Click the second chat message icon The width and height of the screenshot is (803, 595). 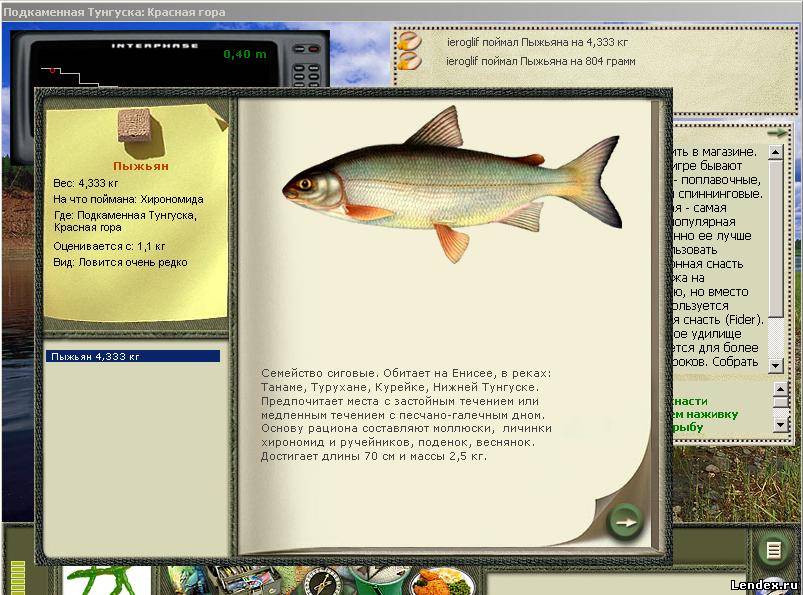[x=408, y=62]
